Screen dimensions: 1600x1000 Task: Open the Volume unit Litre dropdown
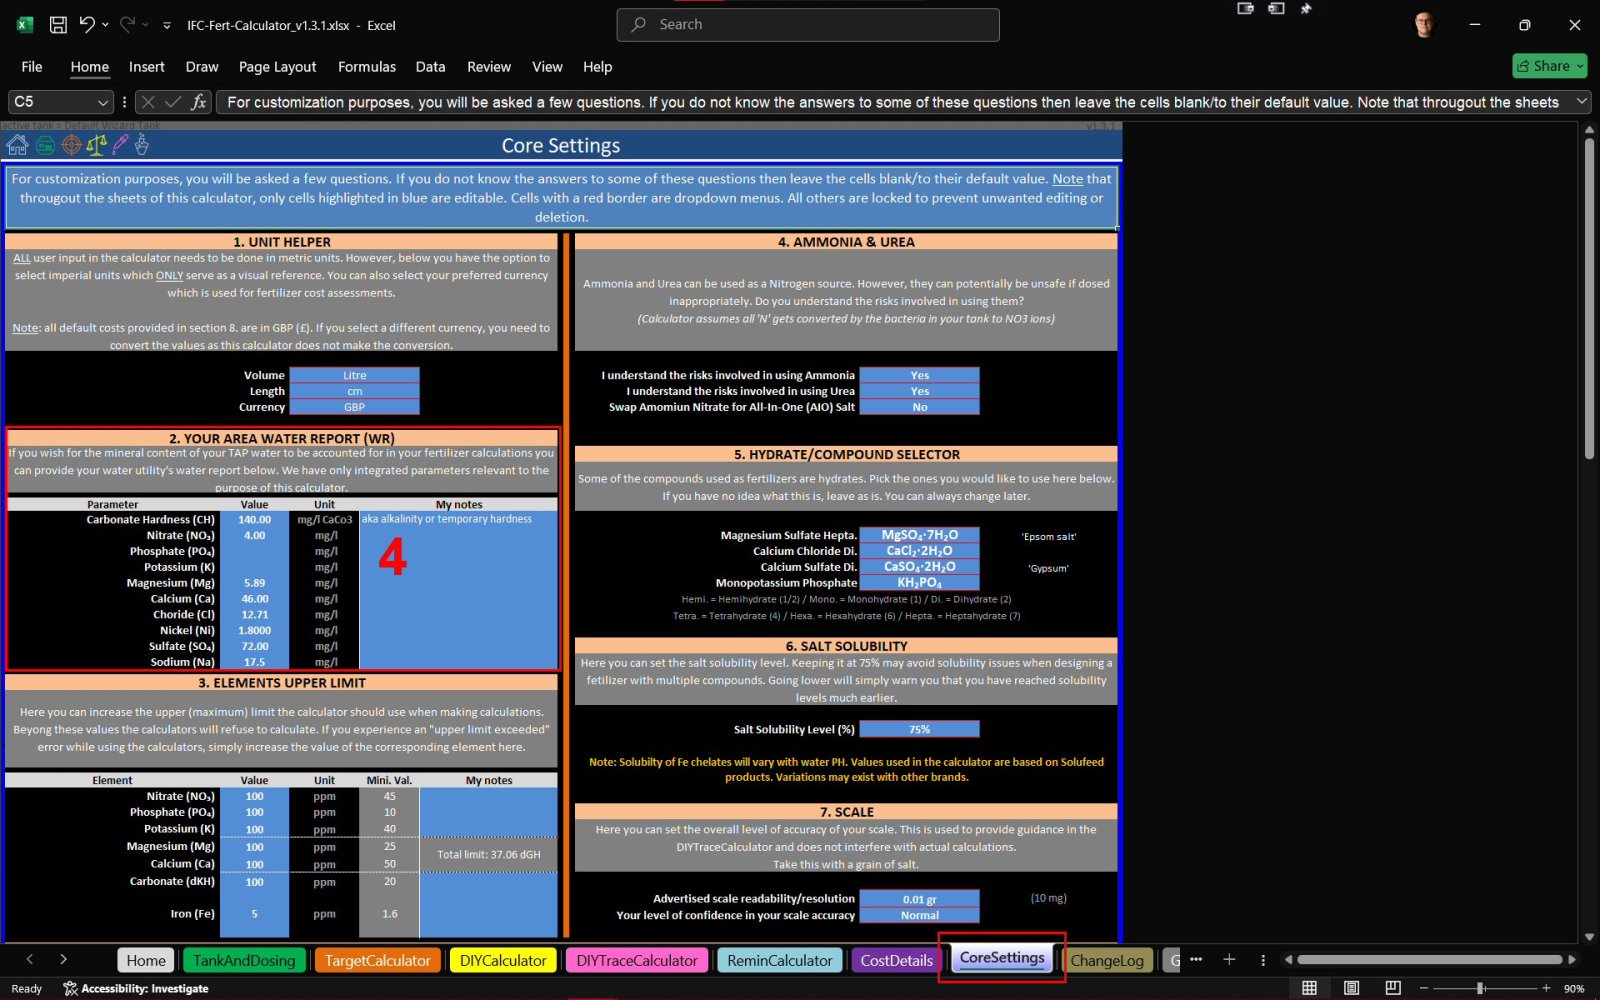click(x=354, y=376)
